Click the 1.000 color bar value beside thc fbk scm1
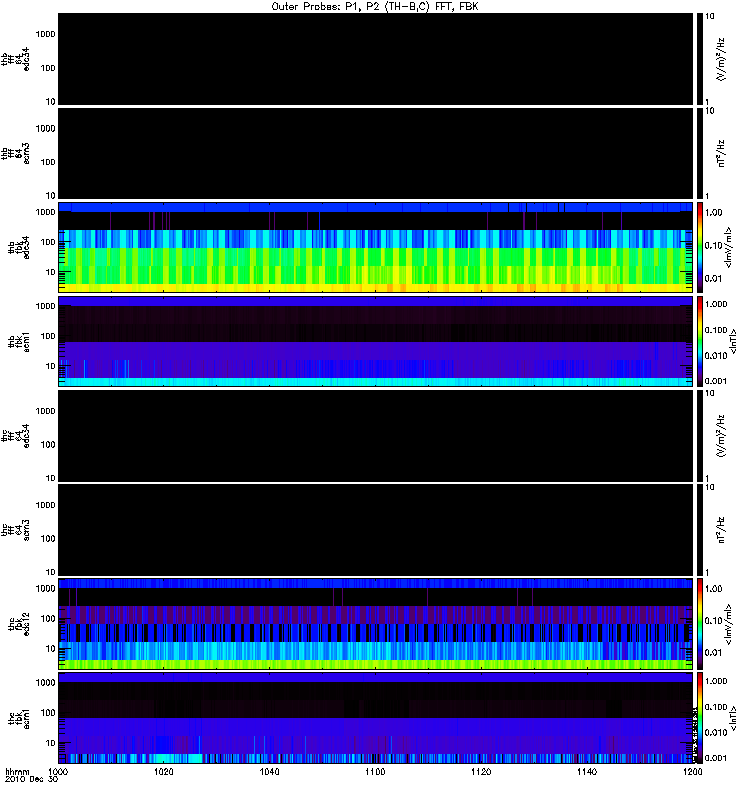The height and width of the screenshot is (800, 750). click(716, 681)
